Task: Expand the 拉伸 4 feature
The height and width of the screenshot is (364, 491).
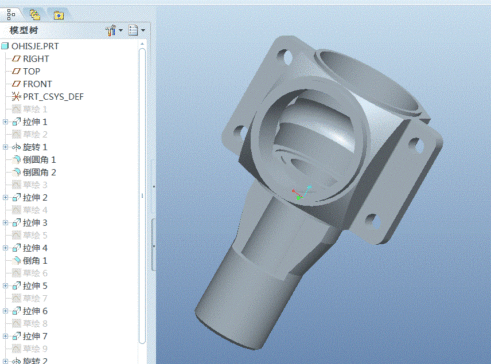Action: [x=5, y=248]
